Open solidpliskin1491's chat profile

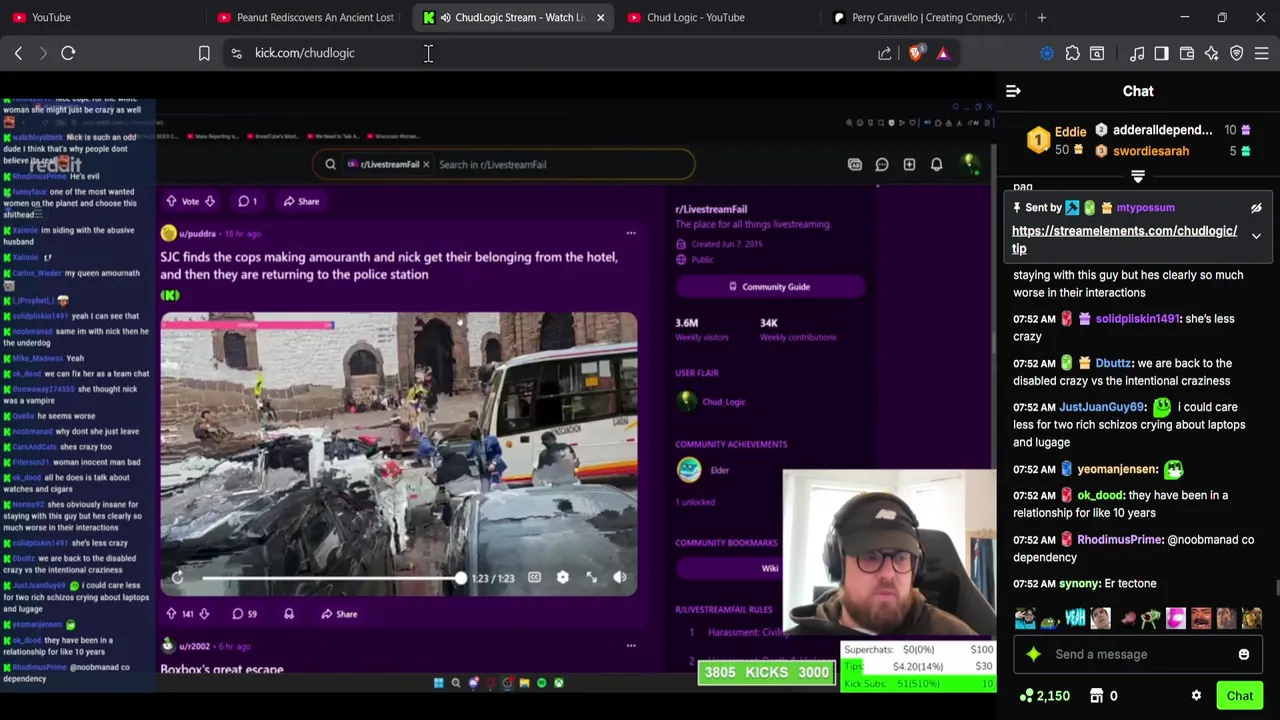1137,319
